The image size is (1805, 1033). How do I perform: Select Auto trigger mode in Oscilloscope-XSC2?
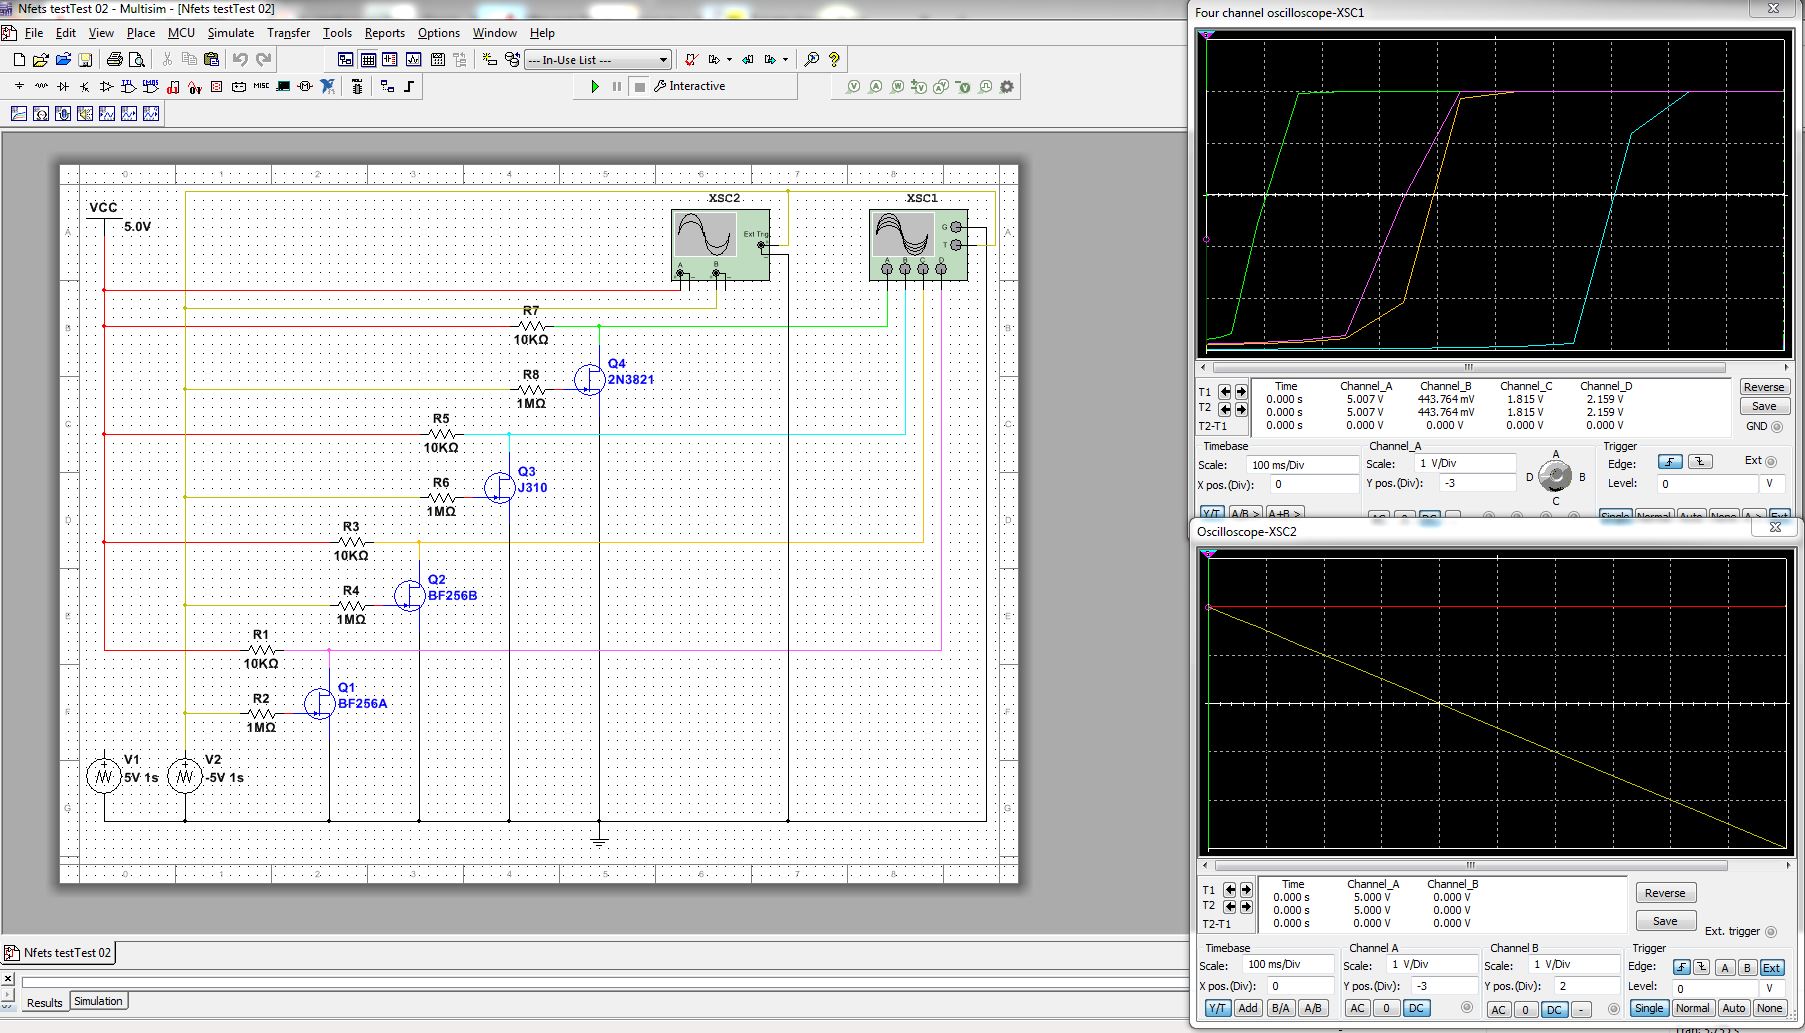tap(1734, 1008)
